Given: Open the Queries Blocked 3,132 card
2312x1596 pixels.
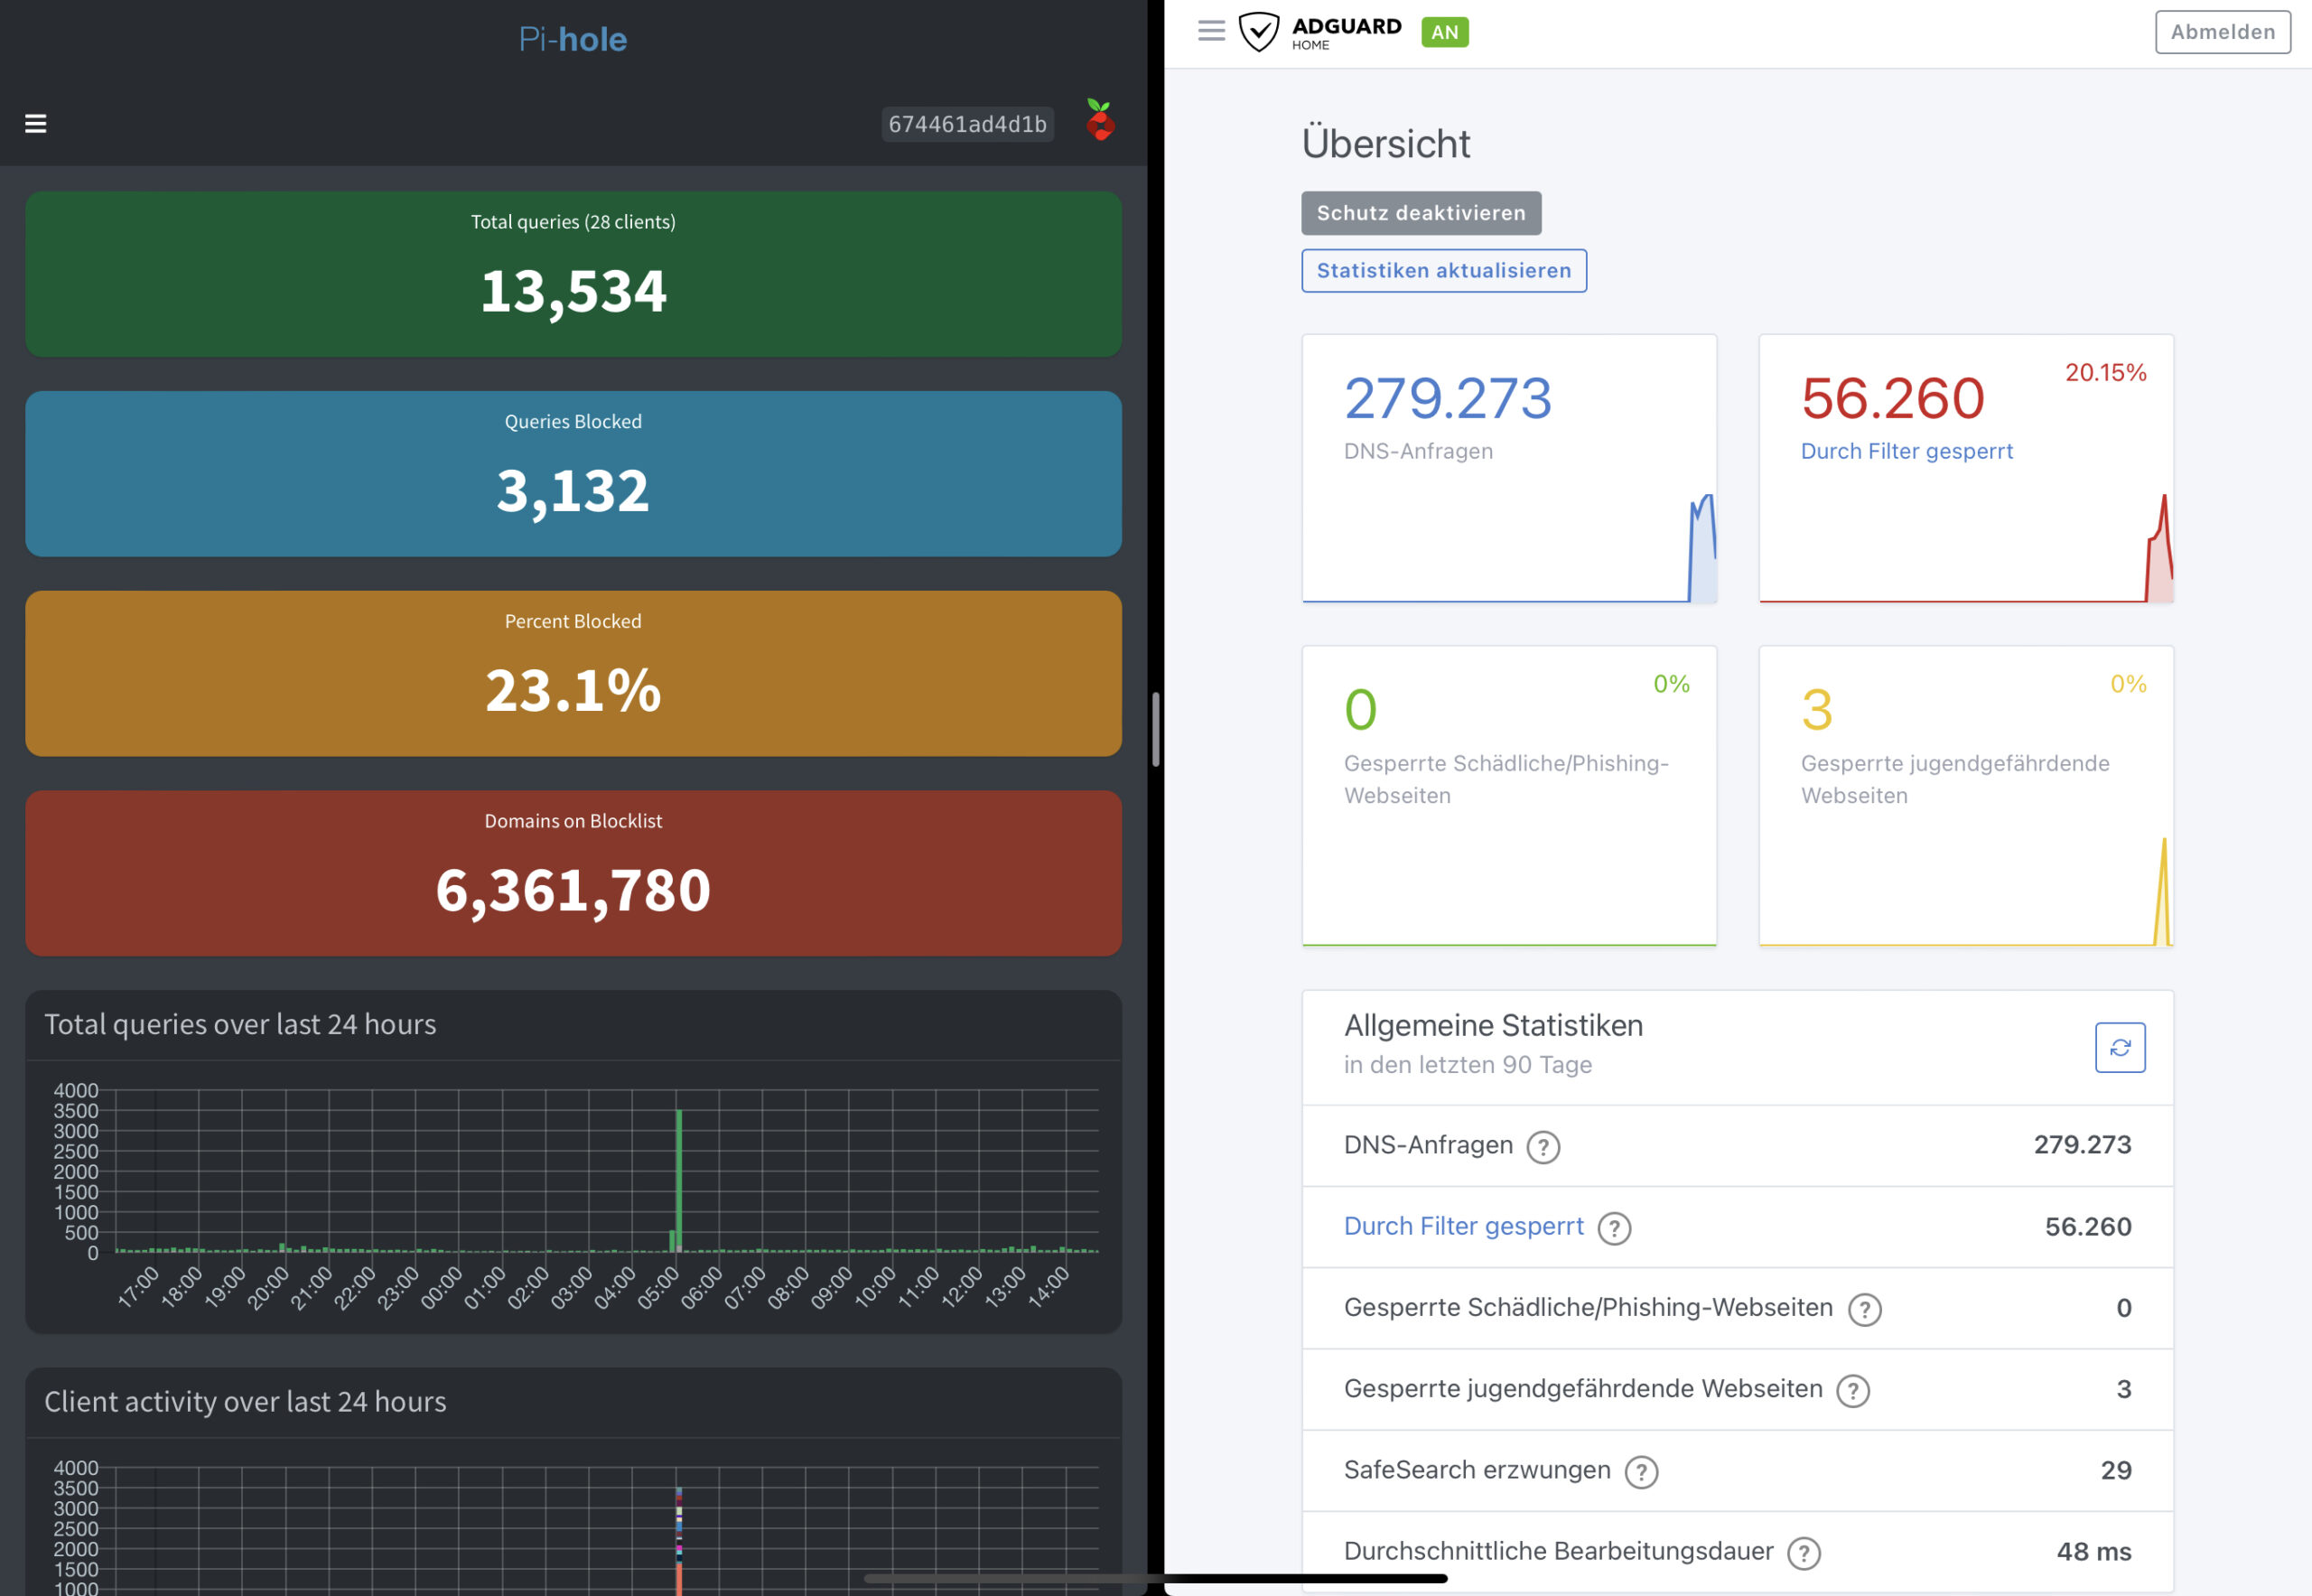Looking at the screenshot, I should [573, 473].
